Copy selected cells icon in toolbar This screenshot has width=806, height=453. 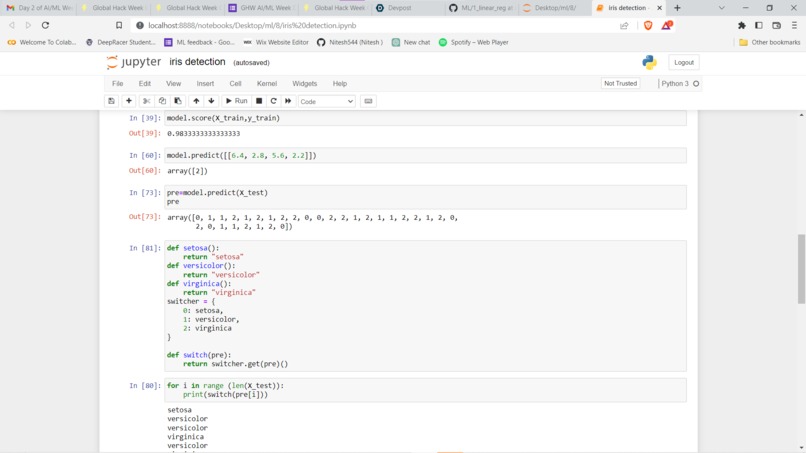point(162,101)
